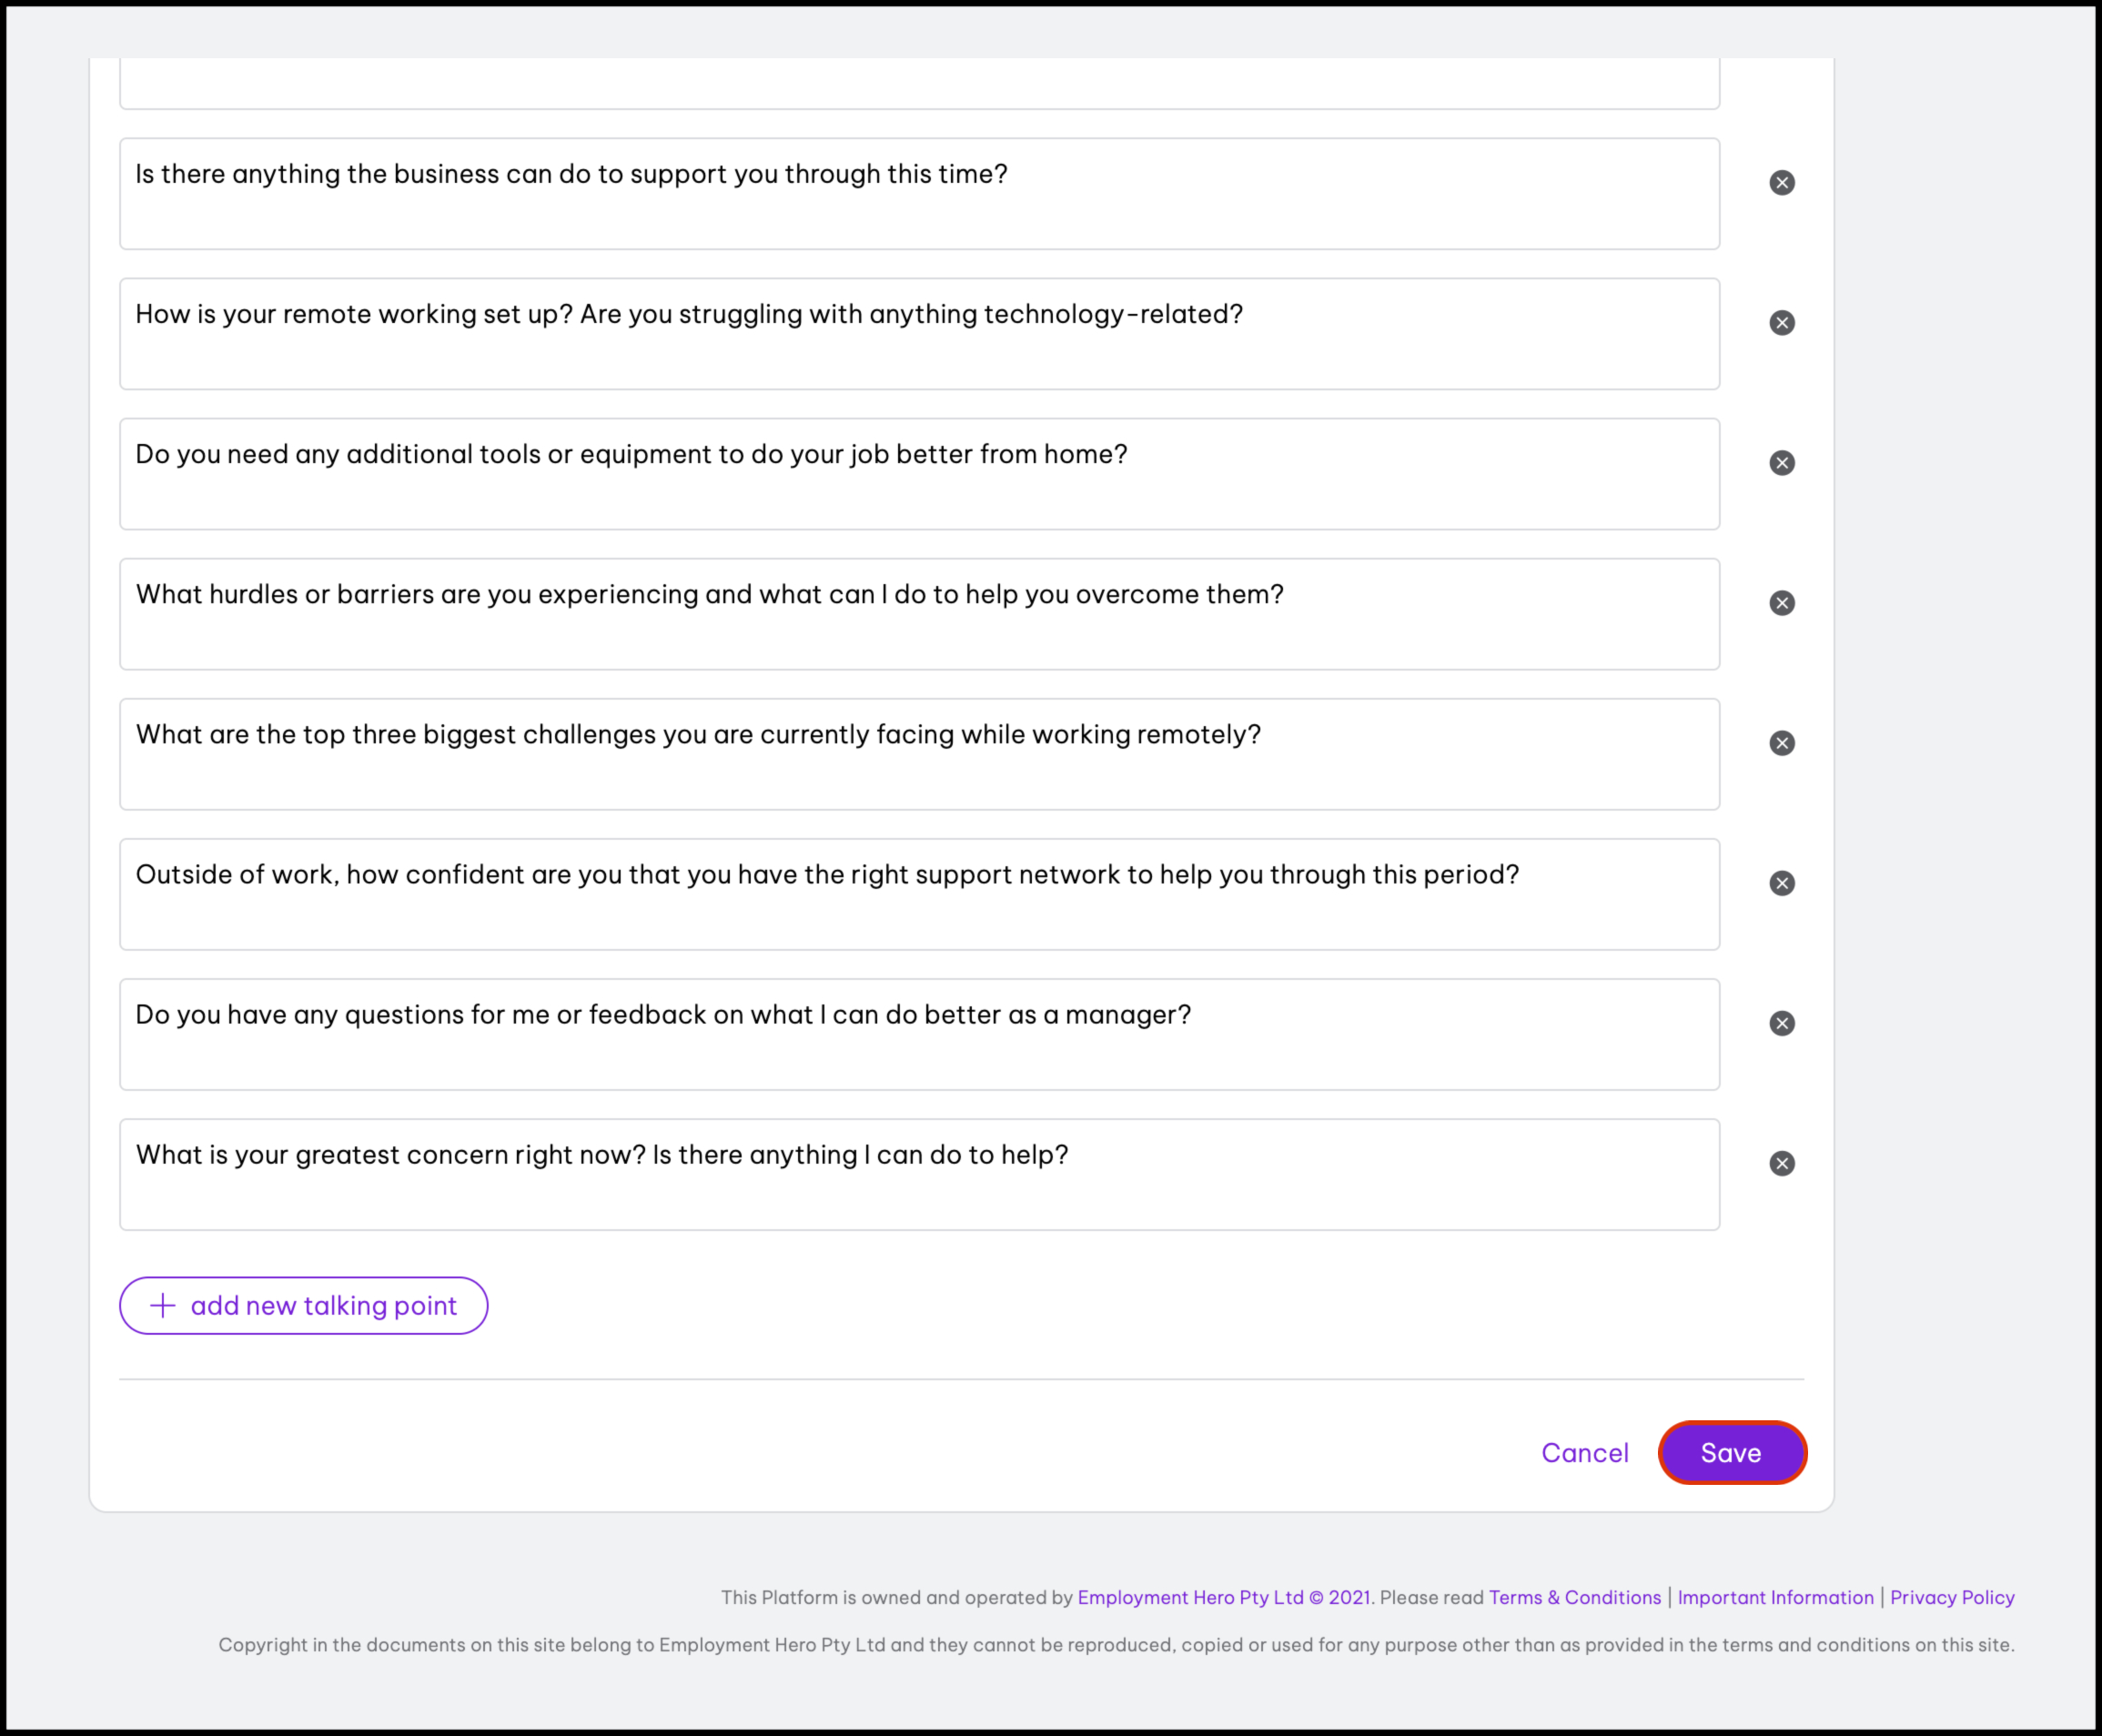Viewport: 2102px width, 1736px height.
Task: Delete the remote working set up question
Action: (x=1781, y=323)
